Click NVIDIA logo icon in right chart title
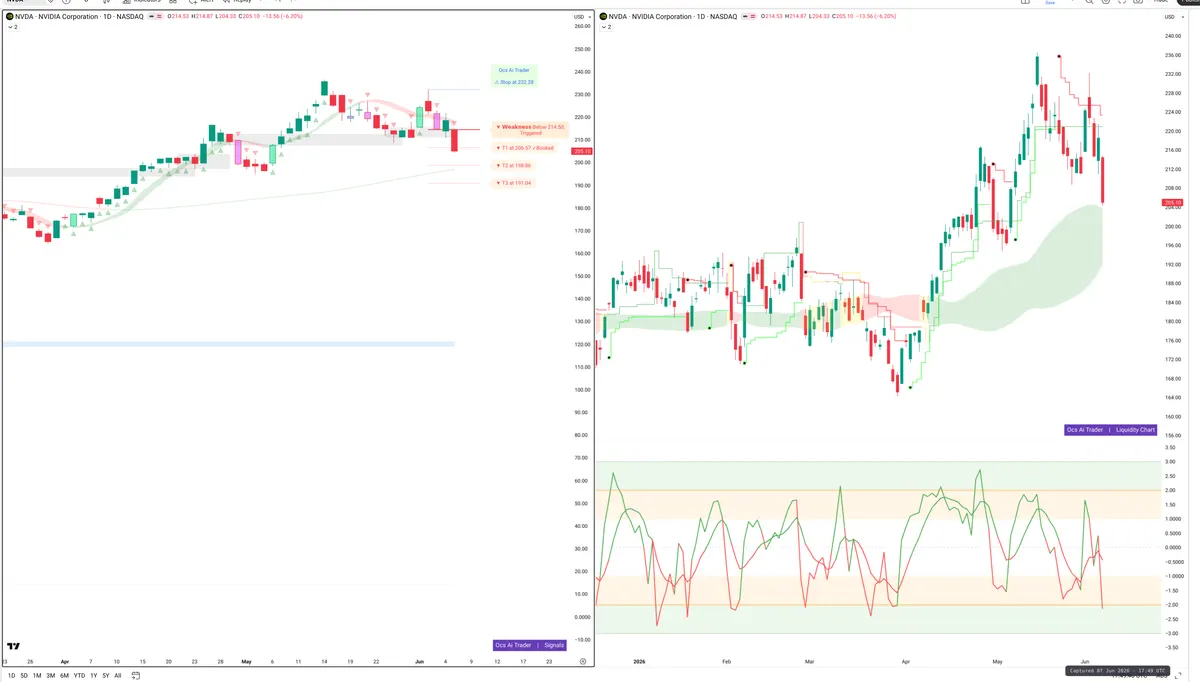The image size is (1200, 682). pos(603,17)
